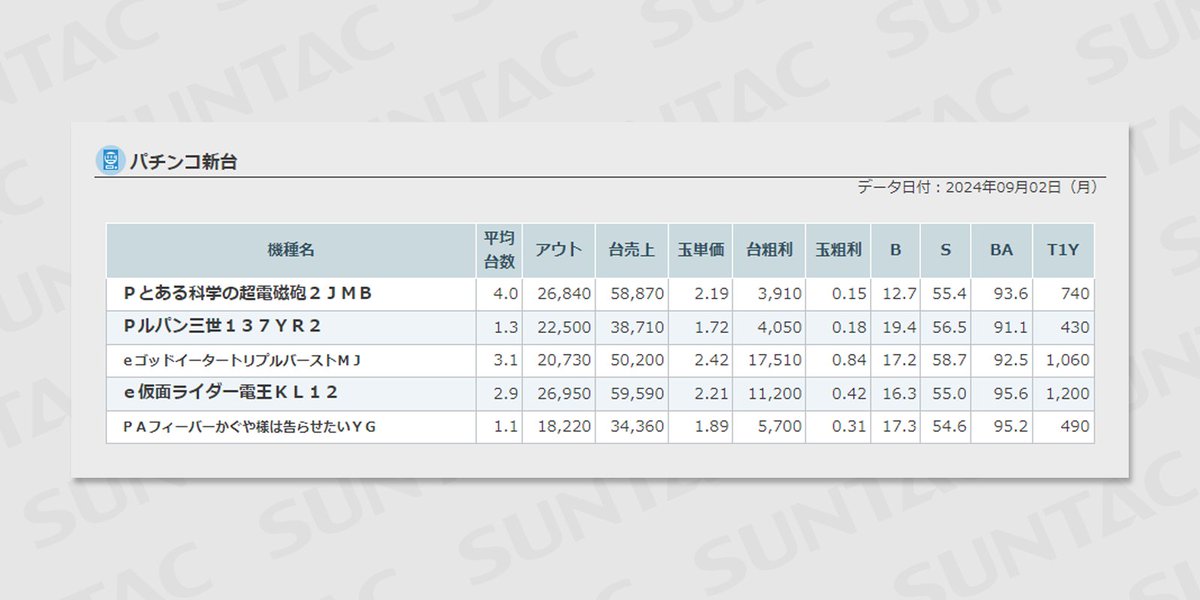
Task: Select the 玉単価 column header
Action: pyautogui.click(x=700, y=250)
